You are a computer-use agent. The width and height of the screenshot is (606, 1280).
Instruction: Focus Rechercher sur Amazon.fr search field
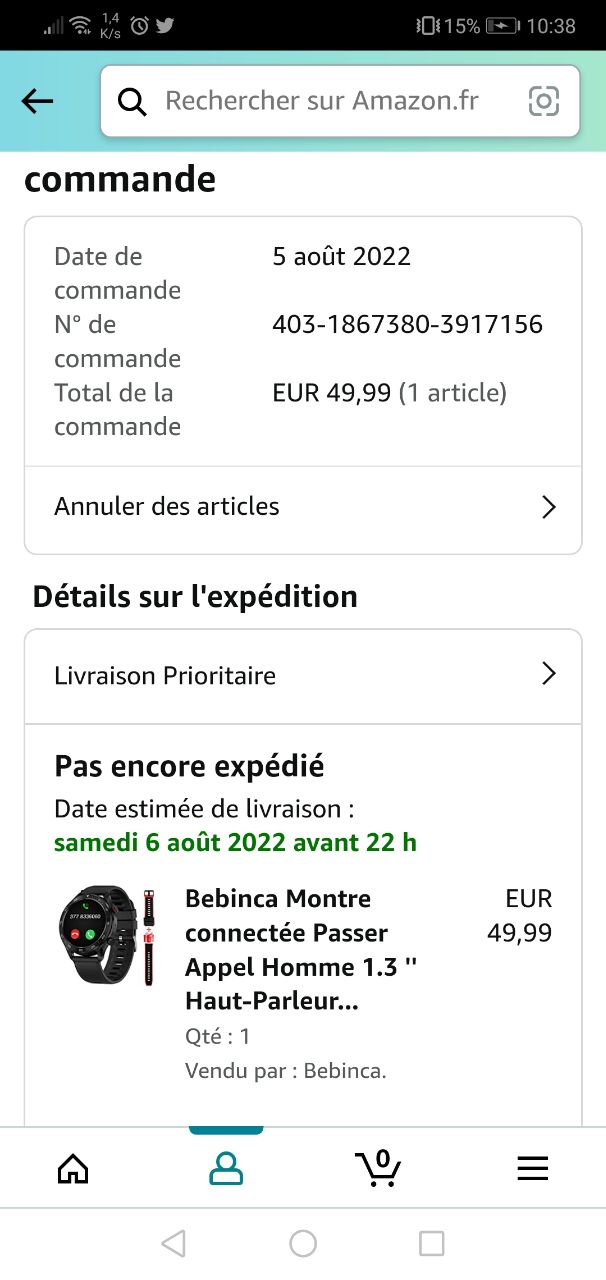pos(322,101)
